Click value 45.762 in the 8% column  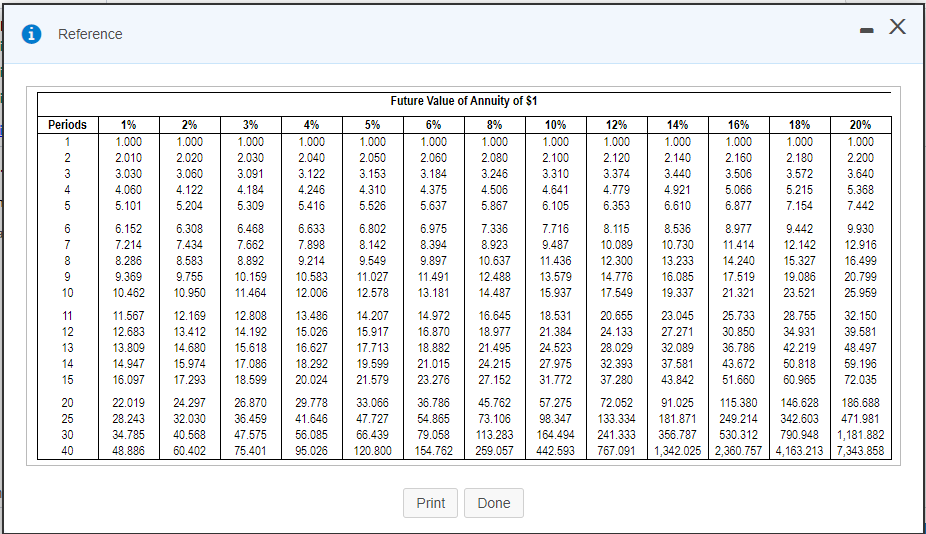(494, 403)
